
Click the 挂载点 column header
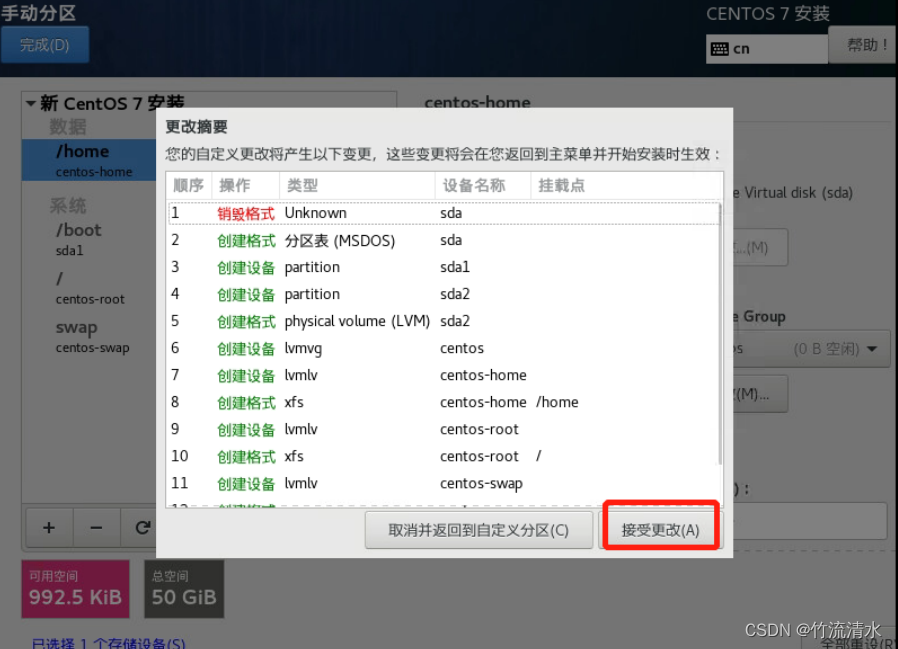tap(625, 186)
